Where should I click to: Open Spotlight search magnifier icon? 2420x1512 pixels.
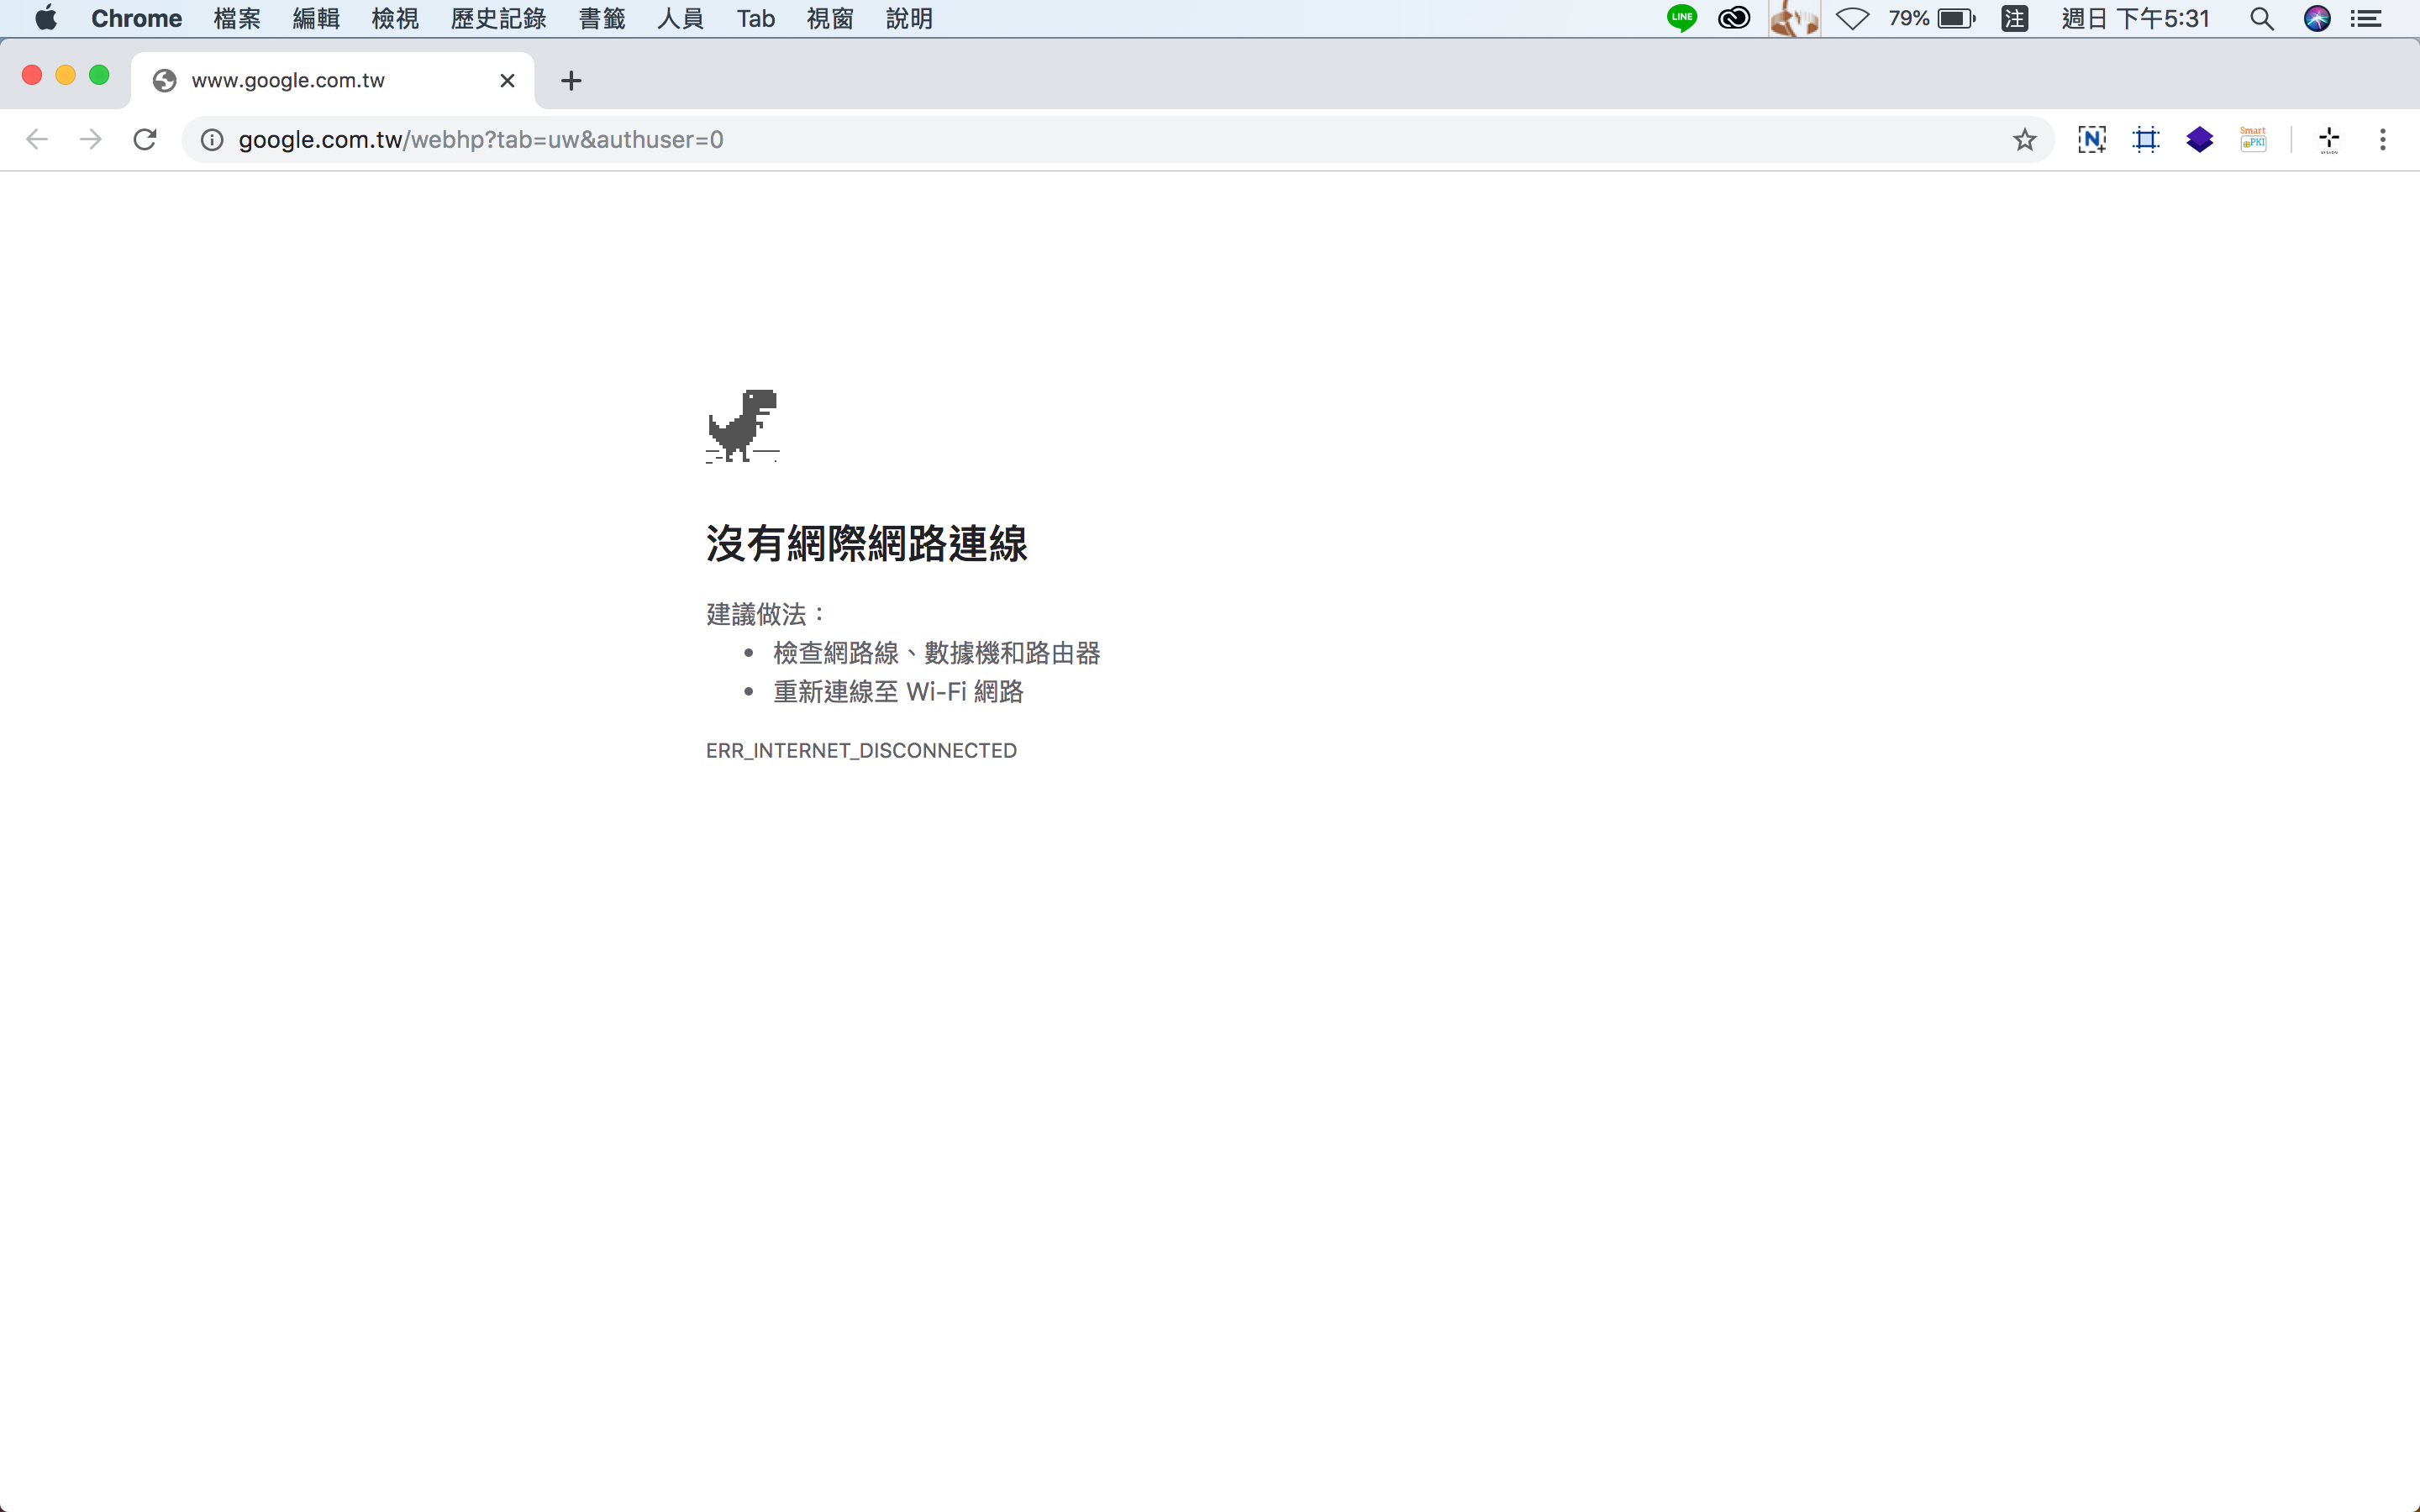[x=2261, y=18]
